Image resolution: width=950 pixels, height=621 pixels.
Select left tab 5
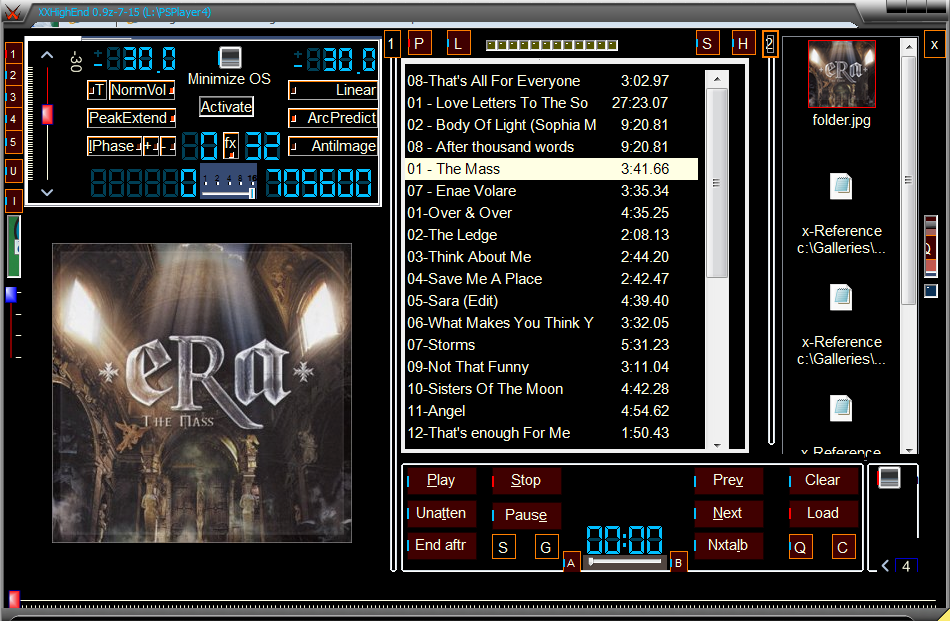tap(13, 142)
